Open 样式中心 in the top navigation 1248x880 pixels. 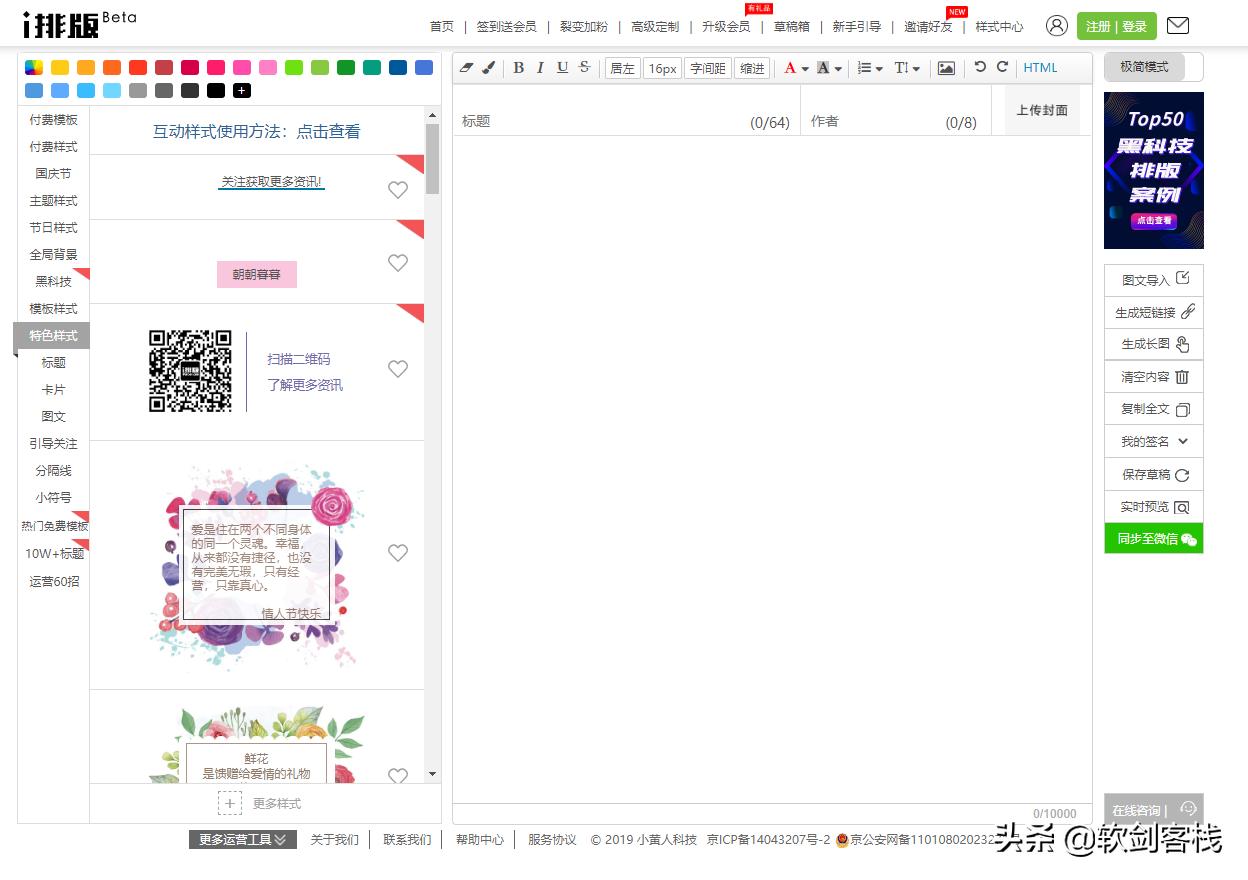tap(999, 27)
